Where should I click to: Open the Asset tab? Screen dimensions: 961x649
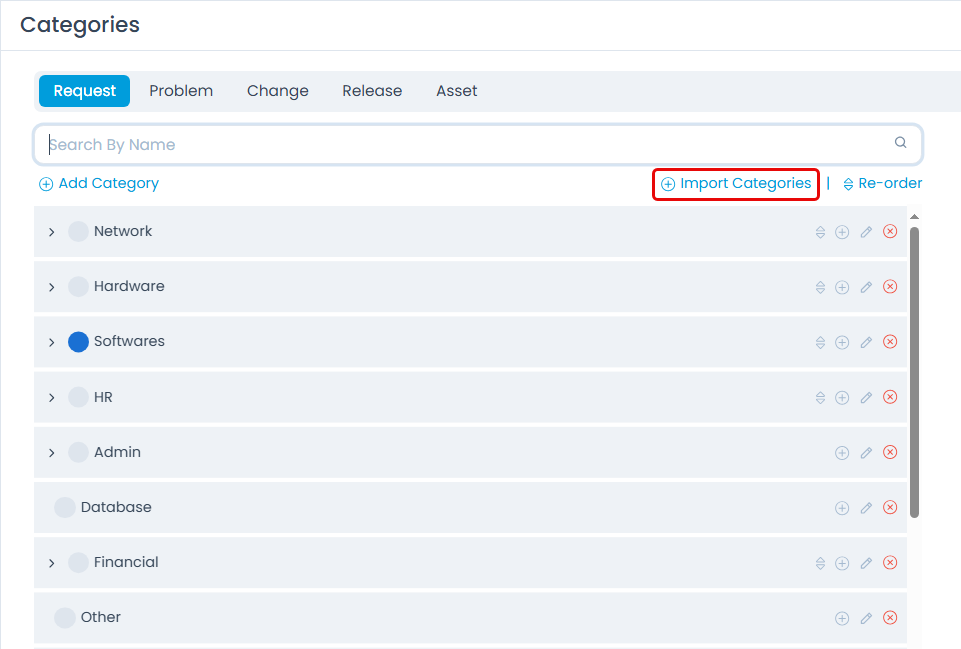pyautogui.click(x=456, y=90)
